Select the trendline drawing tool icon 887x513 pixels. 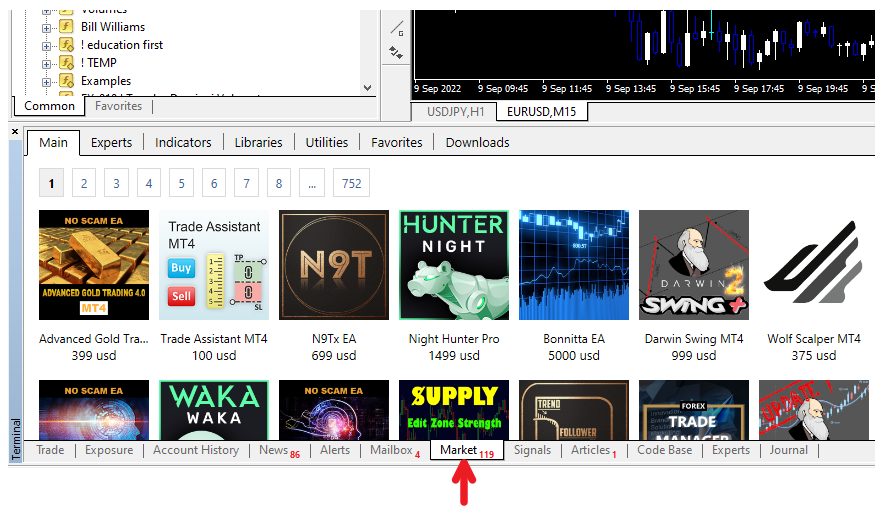tap(397, 28)
